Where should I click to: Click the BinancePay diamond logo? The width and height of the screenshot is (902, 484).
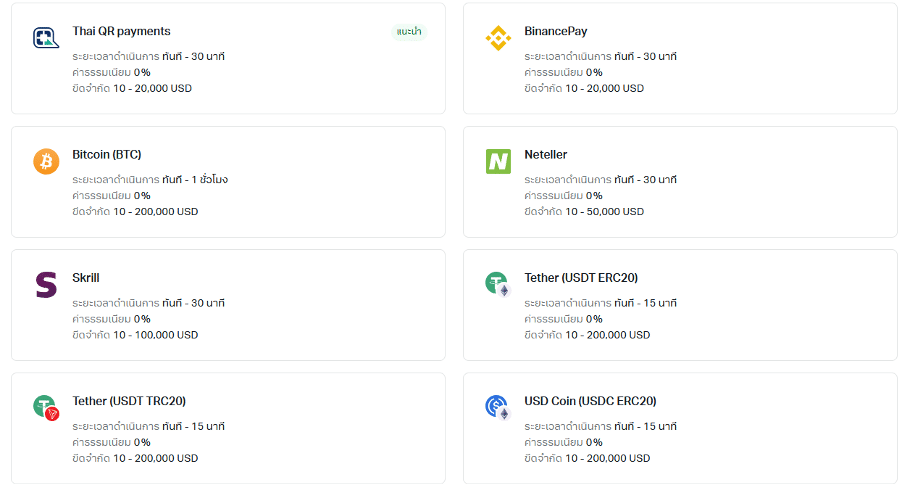pyautogui.click(x=498, y=38)
